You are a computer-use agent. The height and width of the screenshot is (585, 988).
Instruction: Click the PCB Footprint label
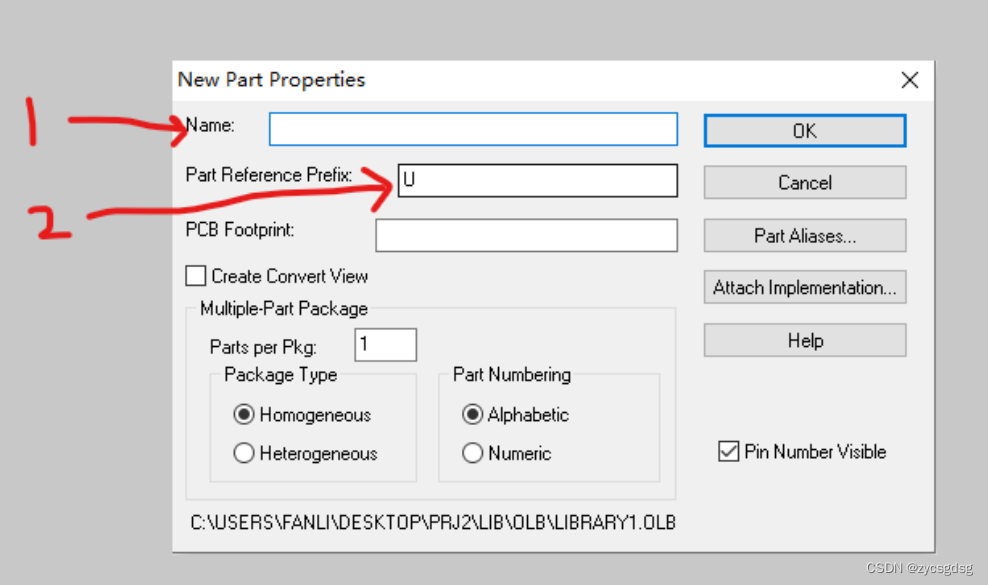tap(240, 230)
